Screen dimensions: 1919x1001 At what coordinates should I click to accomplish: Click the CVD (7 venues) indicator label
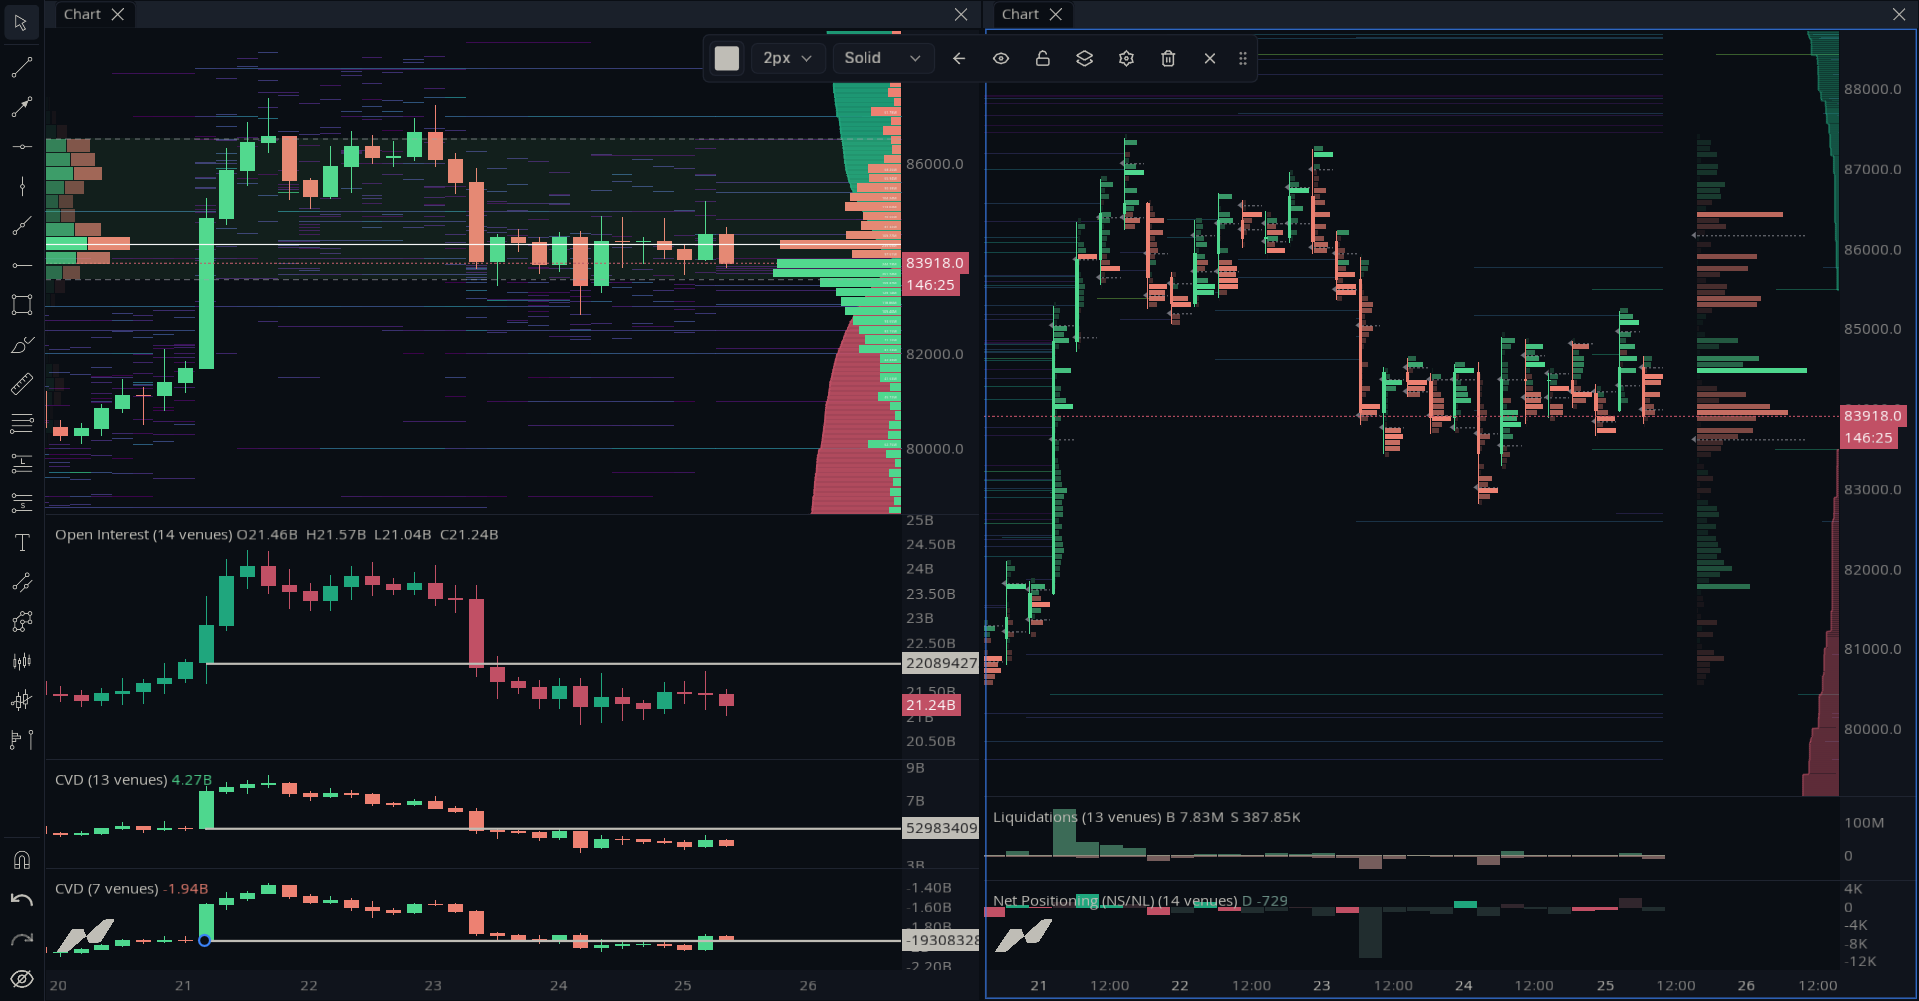(x=107, y=889)
